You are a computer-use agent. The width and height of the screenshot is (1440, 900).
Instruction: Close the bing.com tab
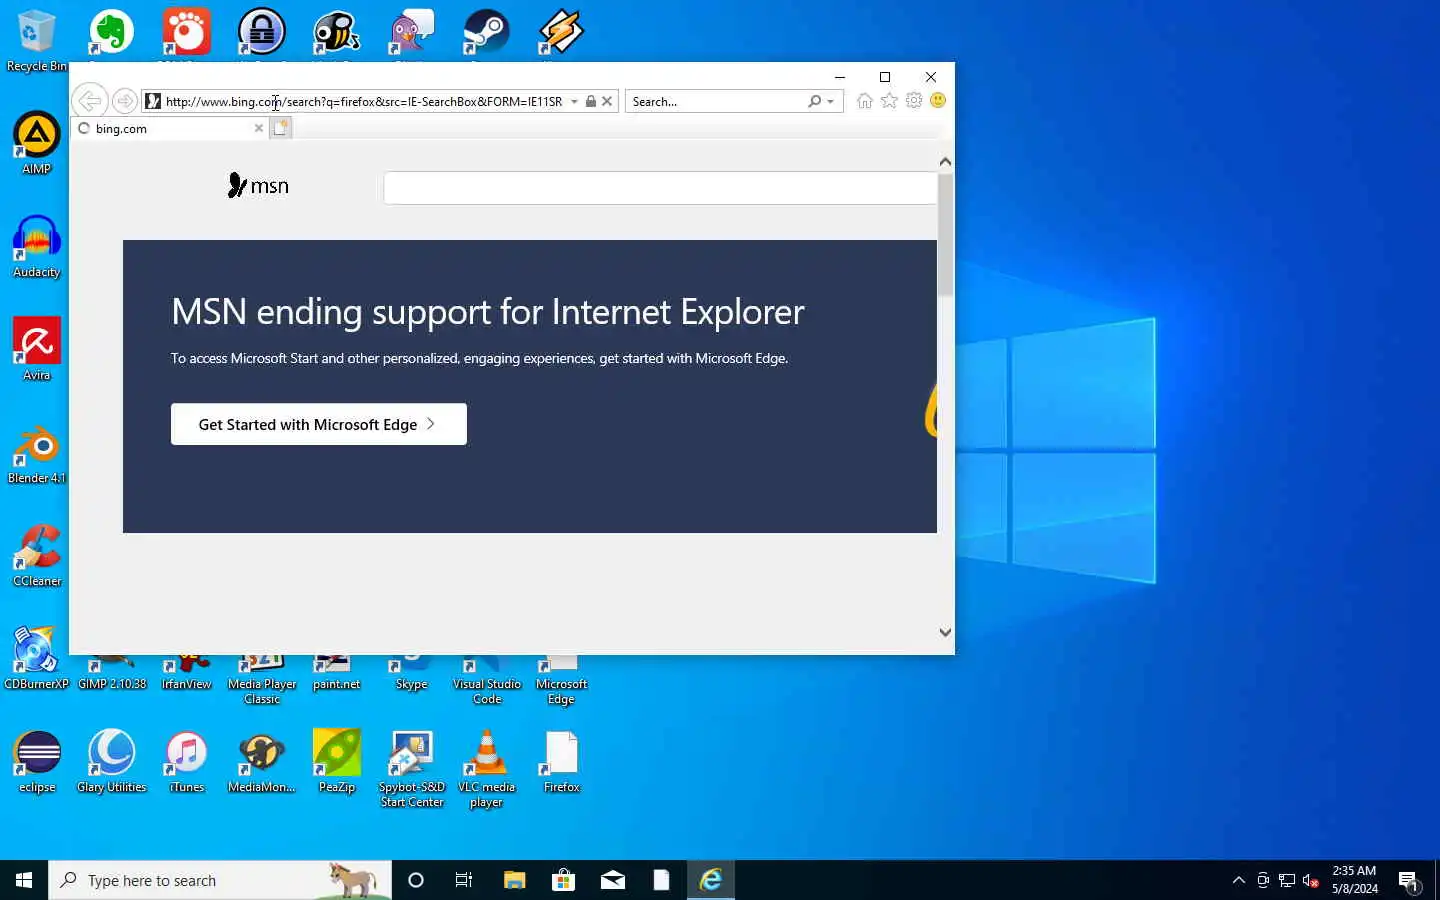[259, 128]
